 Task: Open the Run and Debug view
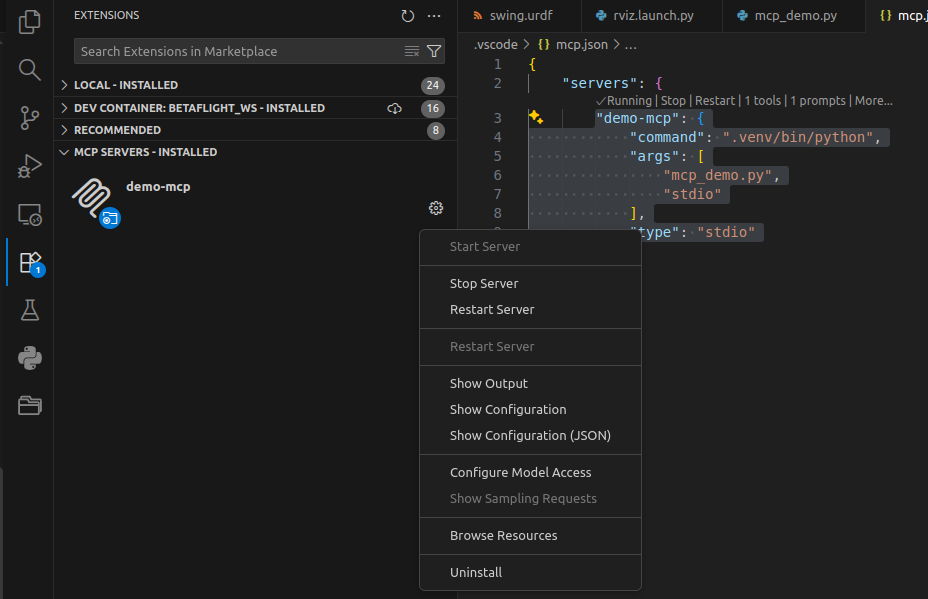[30, 166]
